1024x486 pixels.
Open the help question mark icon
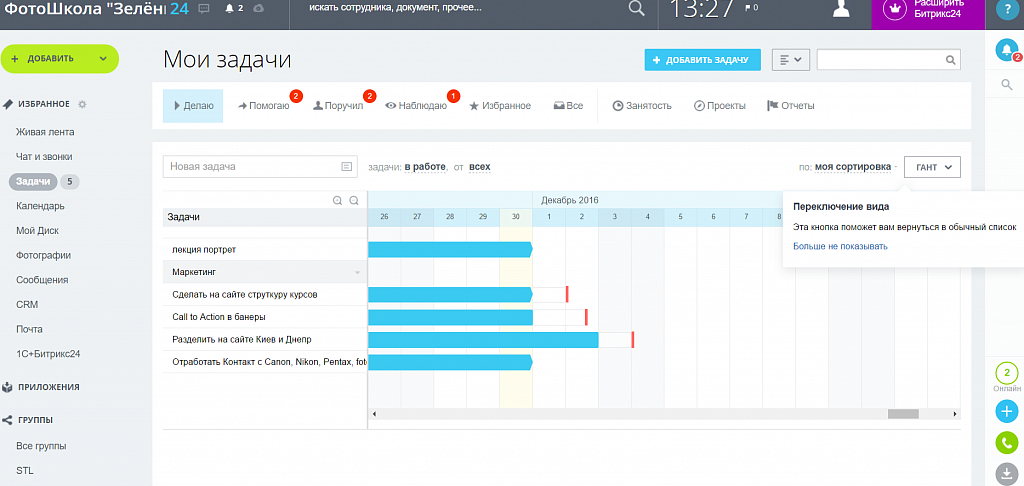(x=1006, y=10)
